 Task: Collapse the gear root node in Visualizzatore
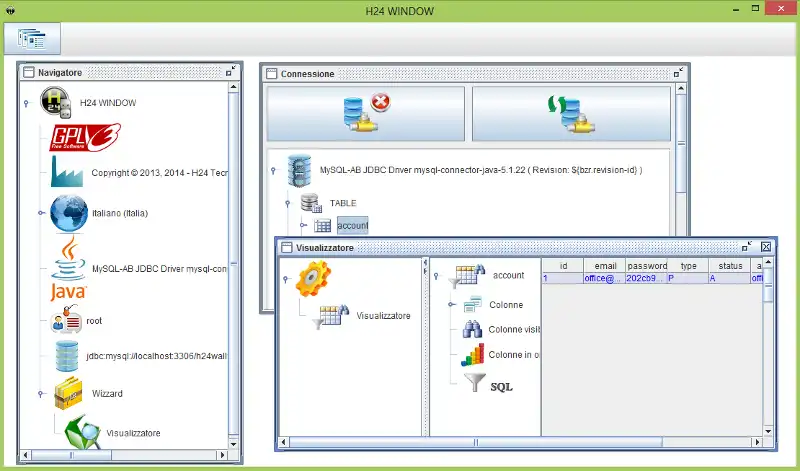click(286, 279)
